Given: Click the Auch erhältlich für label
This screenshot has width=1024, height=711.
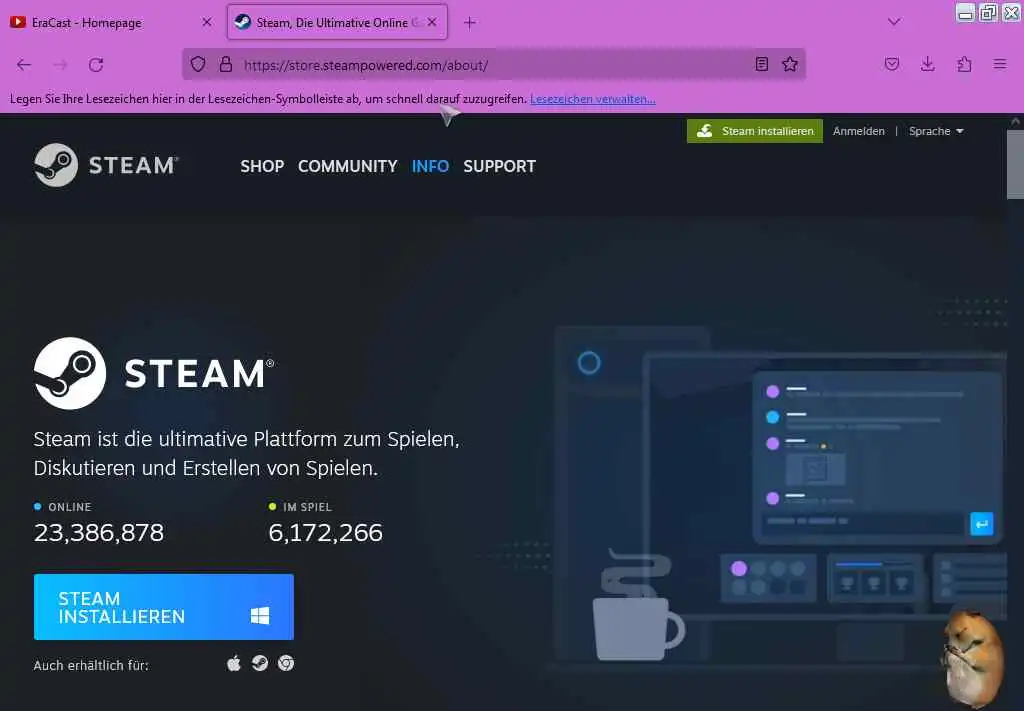Looking at the screenshot, I should [x=91, y=665].
